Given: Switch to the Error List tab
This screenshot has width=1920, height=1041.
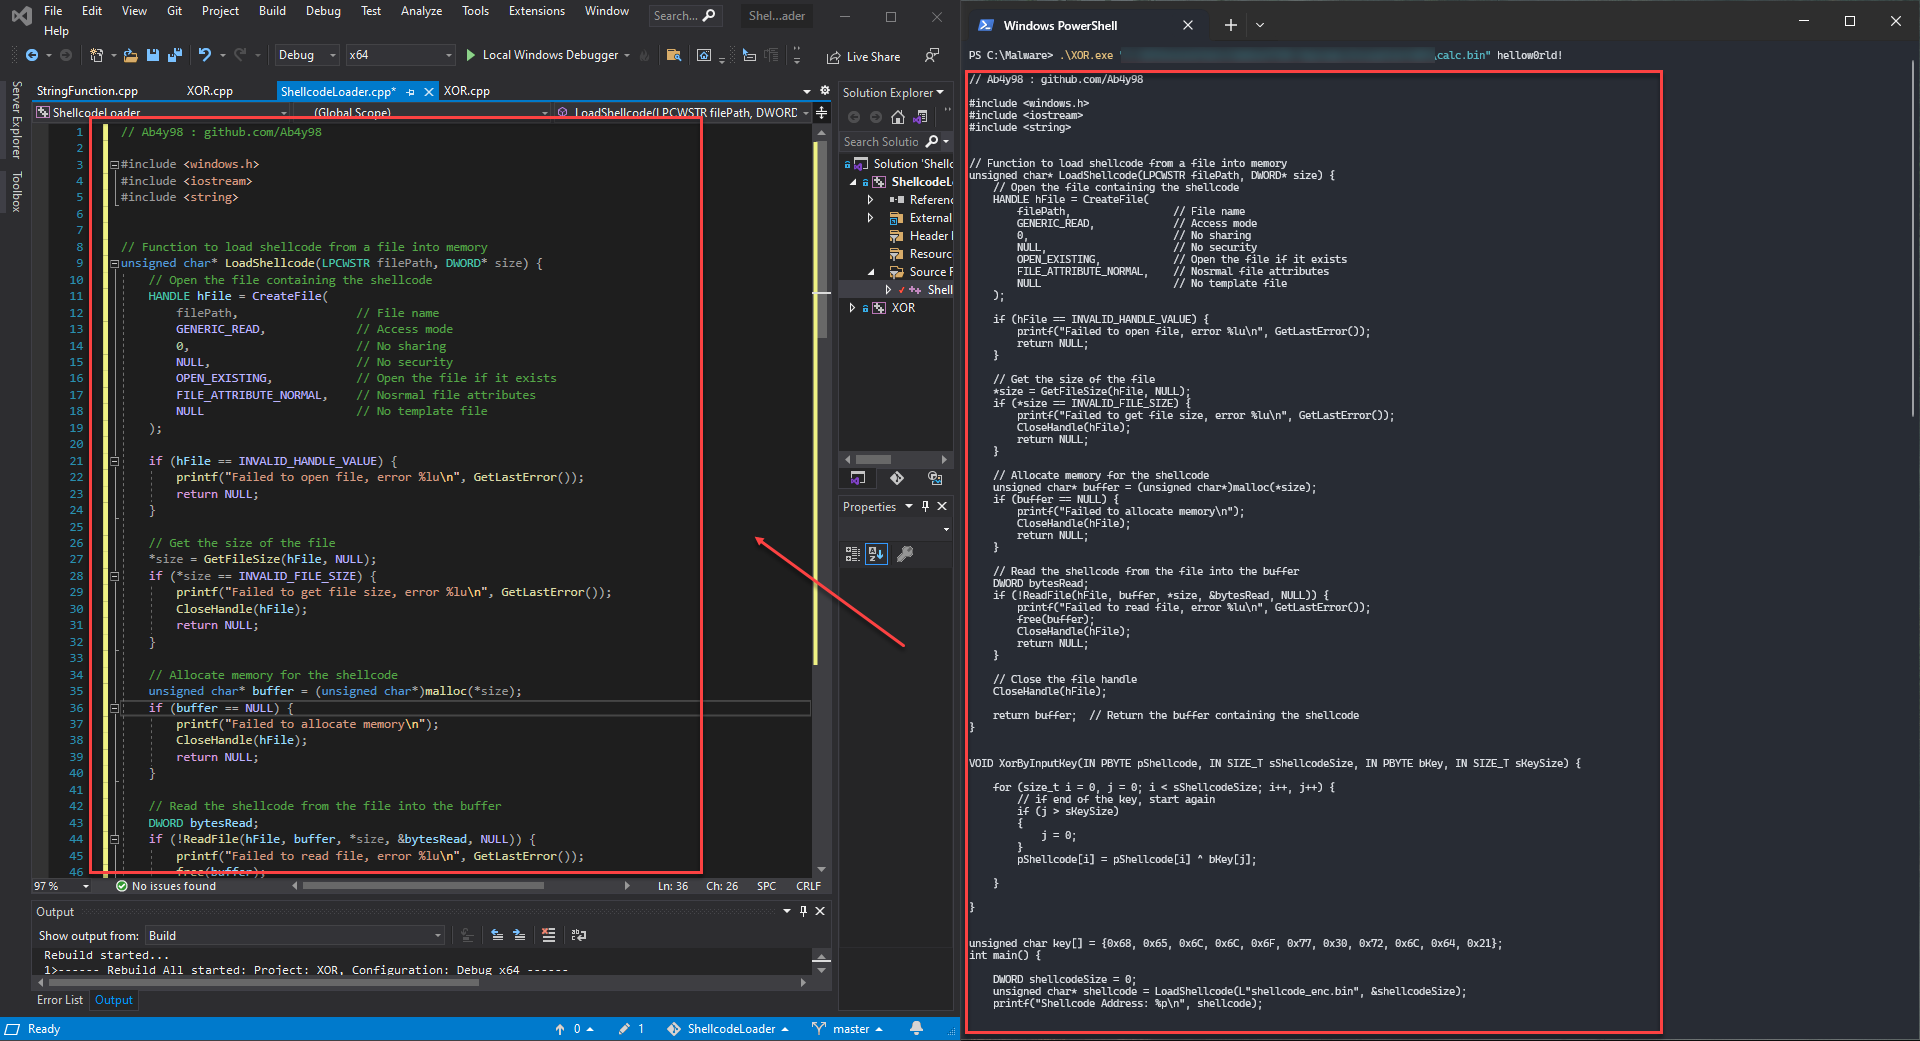Looking at the screenshot, I should click(x=60, y=1000).
